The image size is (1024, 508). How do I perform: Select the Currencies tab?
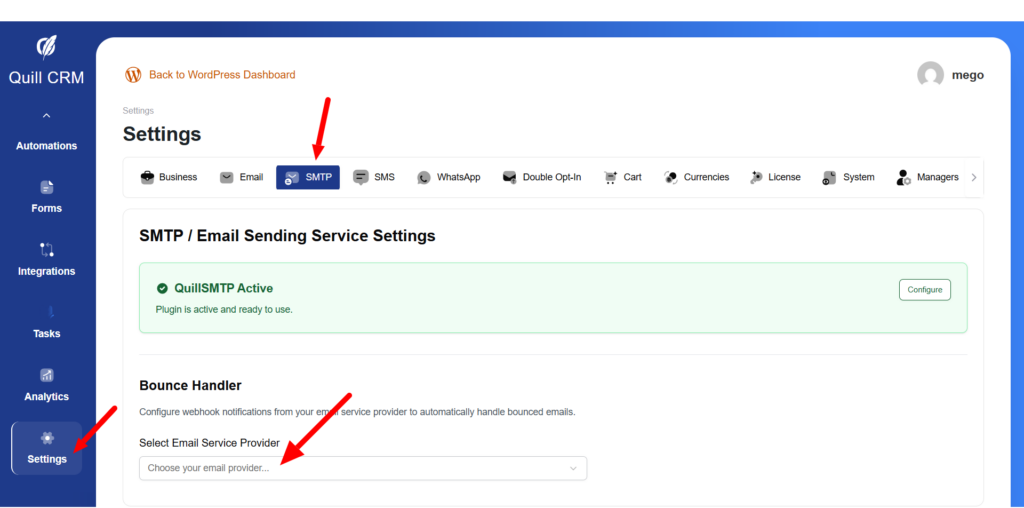point(696,177)
